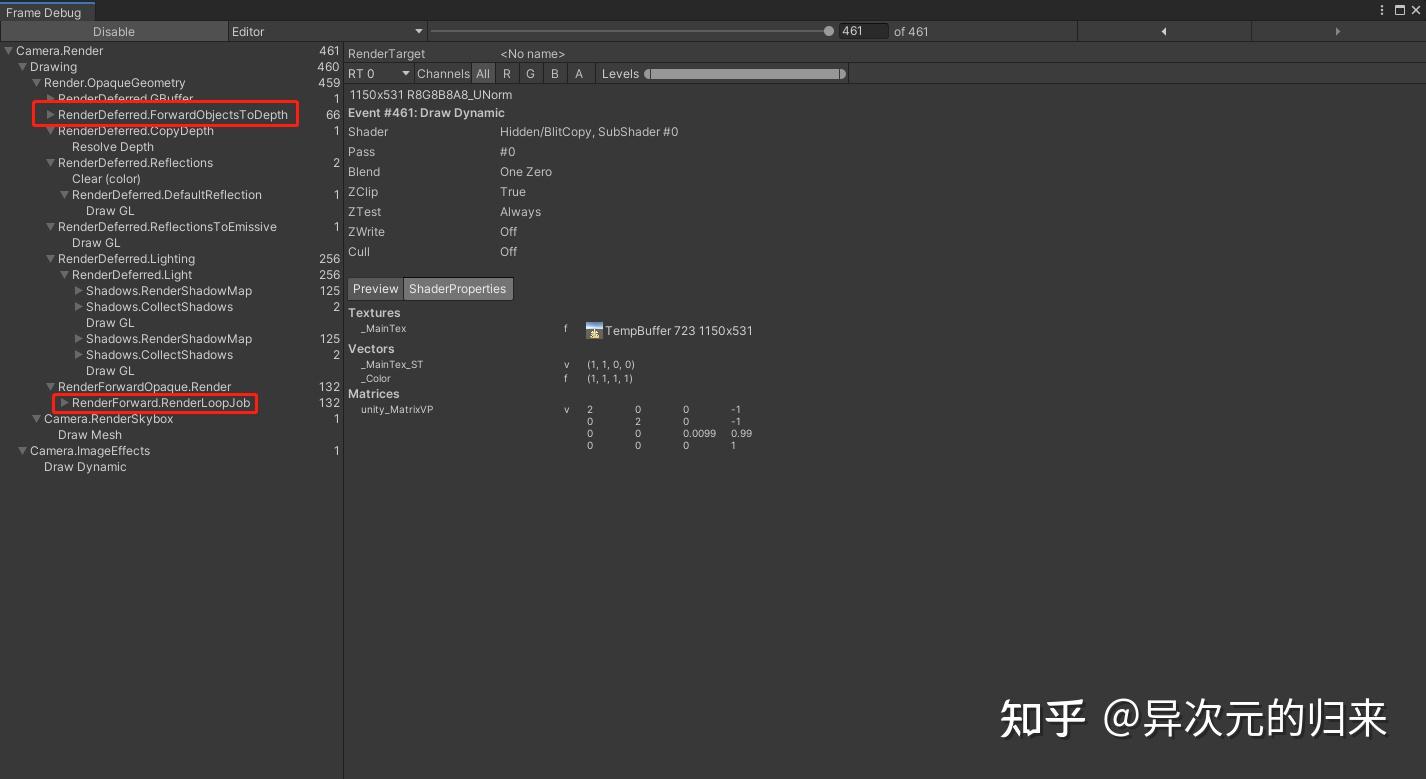The width and height of the screenshot is (1426, 779).
Task: Open the Frame Debug window options menu
Action: pyautogui.click(x=1381, y=10)
